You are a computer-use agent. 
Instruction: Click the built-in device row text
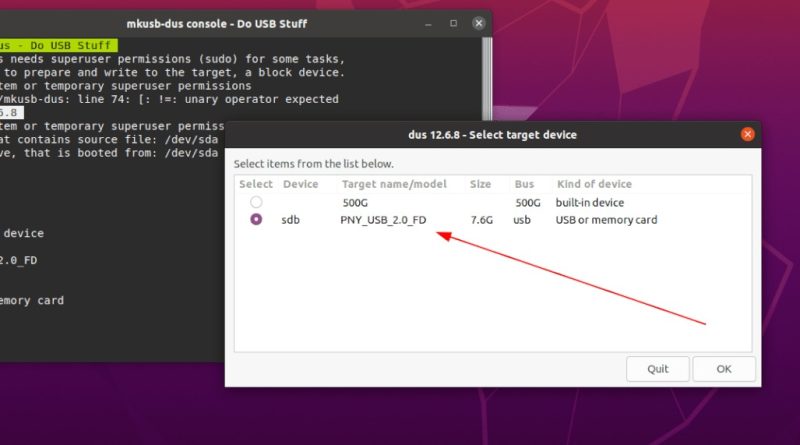[590, 203]
